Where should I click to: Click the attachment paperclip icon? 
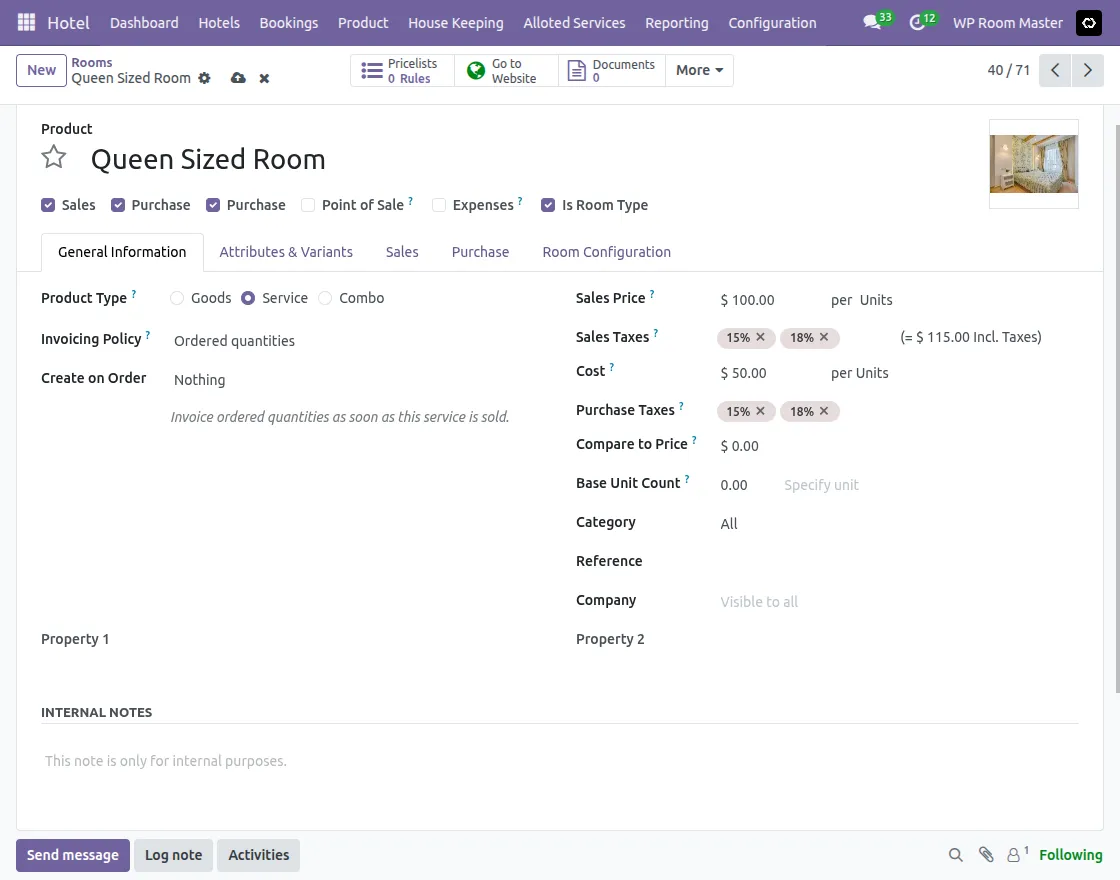[x=986, y=855]
